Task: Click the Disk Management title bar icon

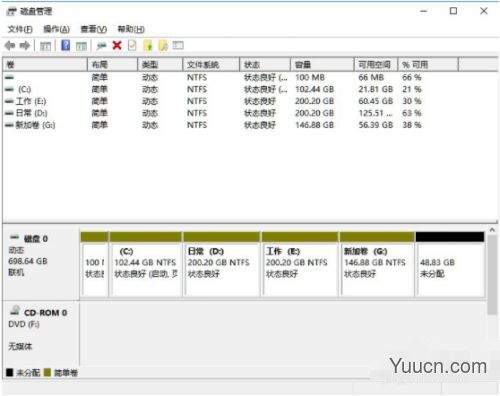Action: [x=12, y=12]
